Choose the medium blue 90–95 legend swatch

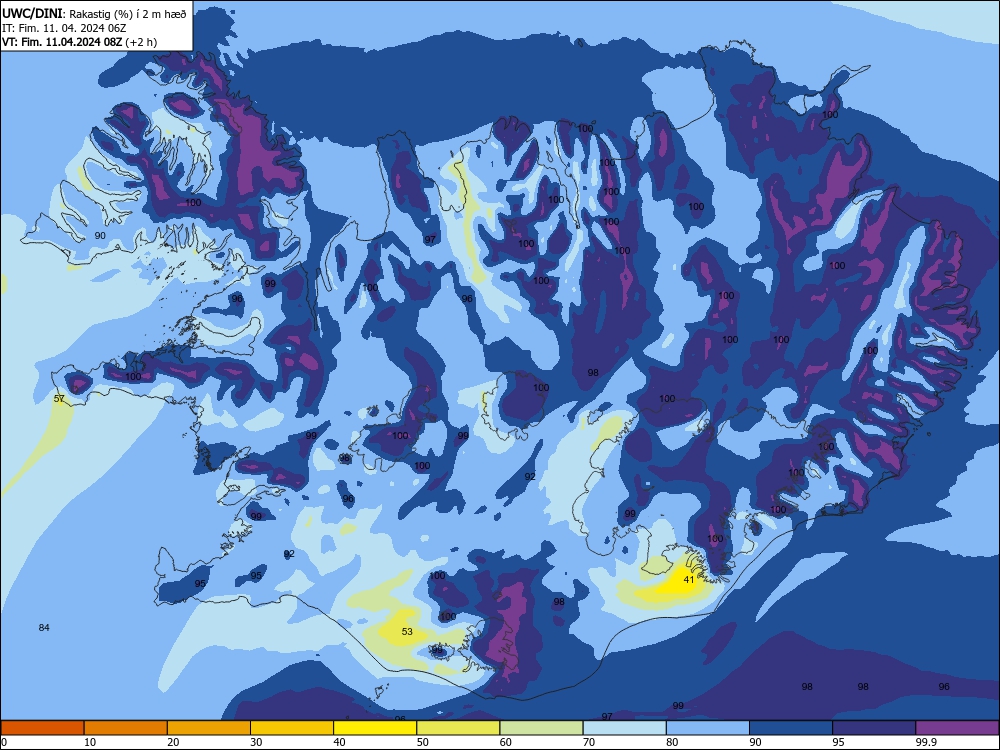pyautogui.click(x=791, y=728)
